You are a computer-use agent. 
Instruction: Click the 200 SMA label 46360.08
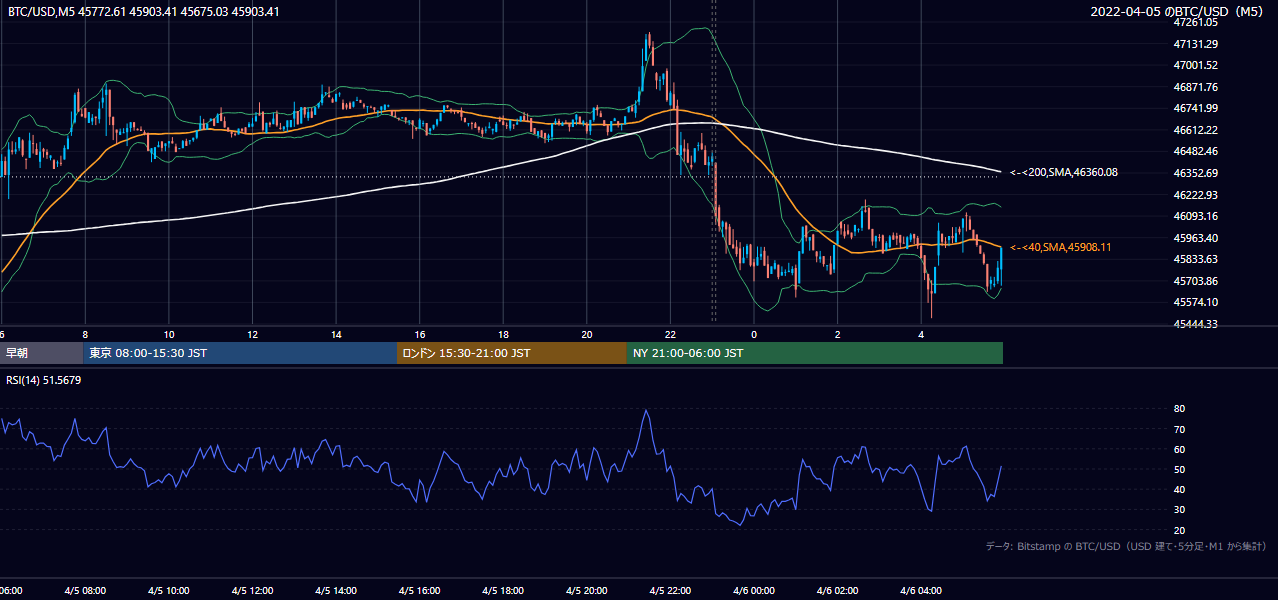click(x=1064, y=173)
